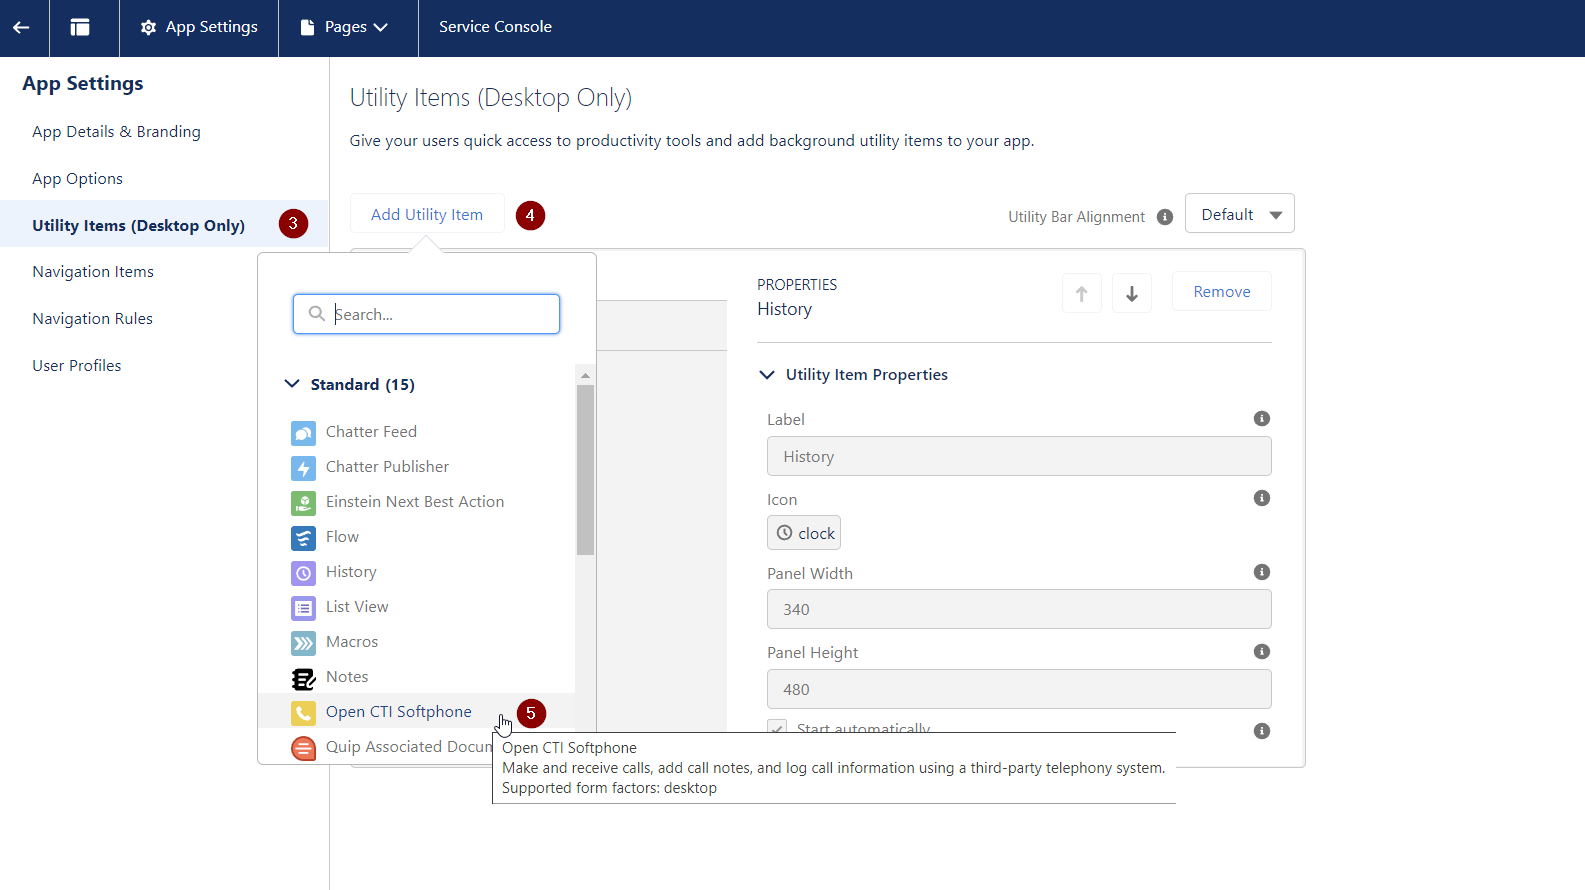Image resolution: width=1585 pixels, height=890 pixels.
Task: Click the Remove button
Action: [x=1222, y=292]
